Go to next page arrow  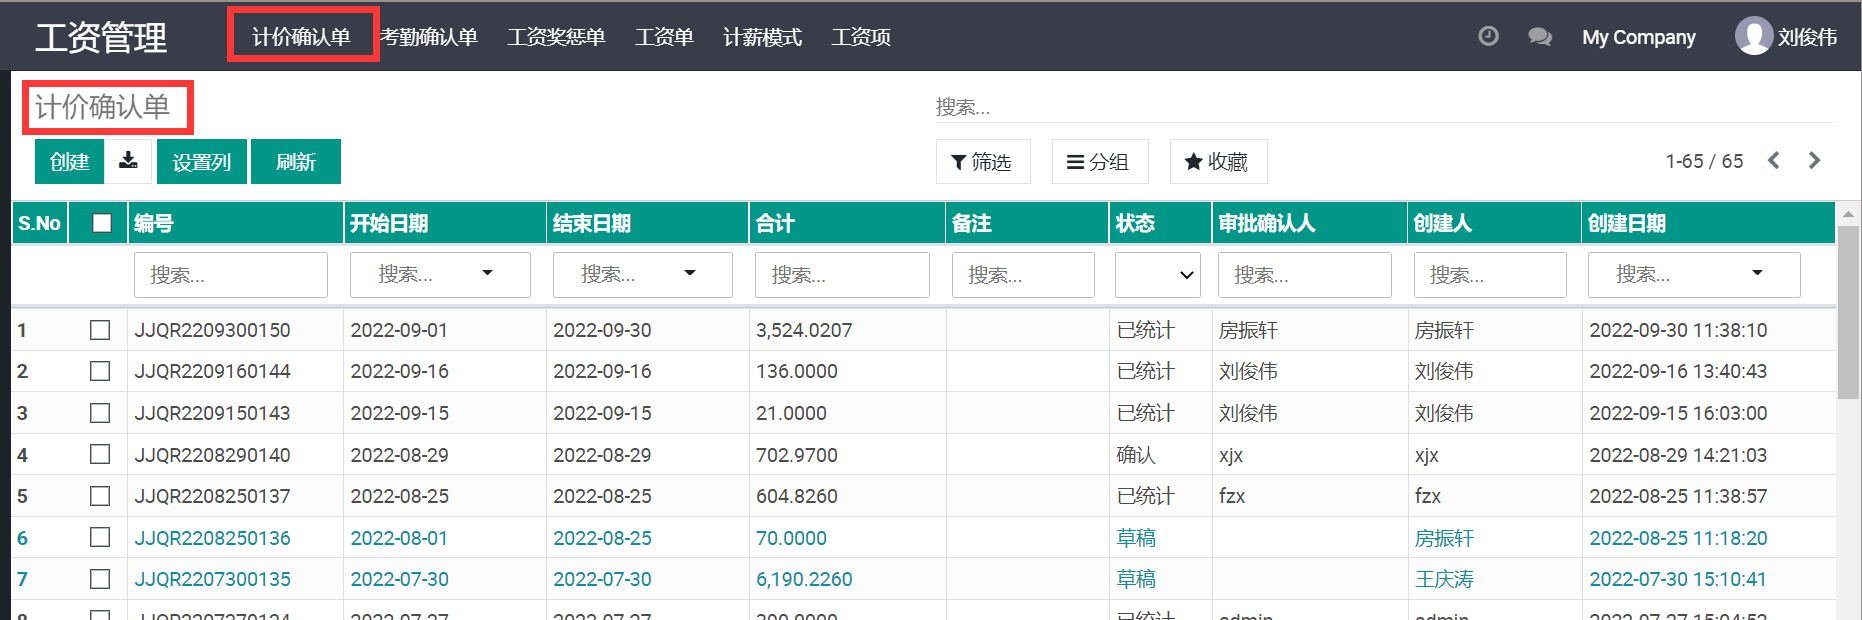pos(1814,161)
